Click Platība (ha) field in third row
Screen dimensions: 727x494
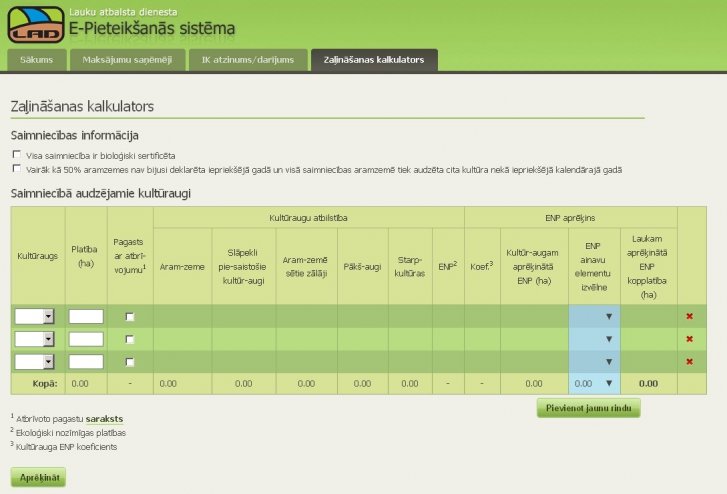pyautogui.click(x=86, y=362)
